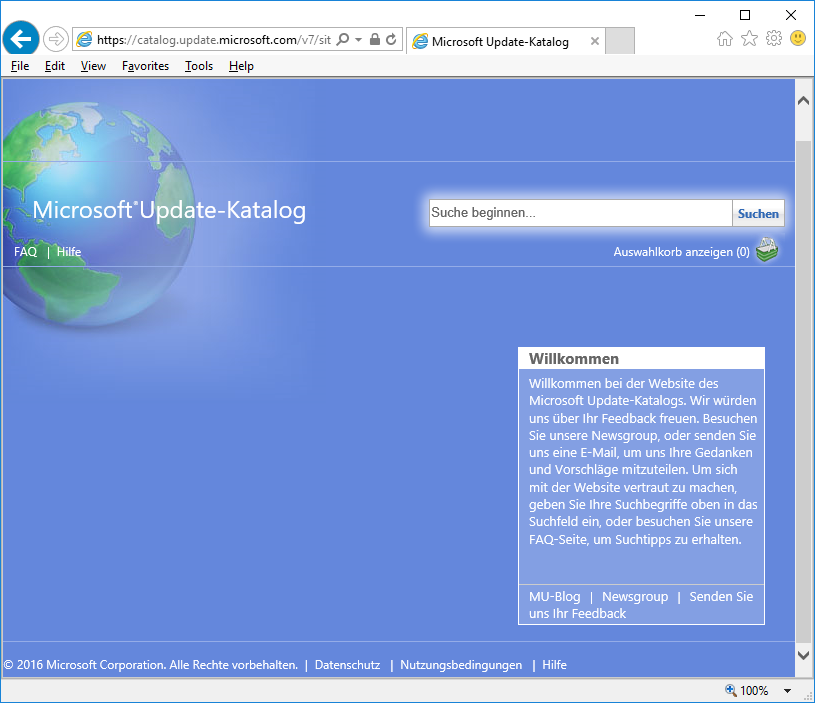Viewport: 815px width, 703px height.
Task: Click the Willkommen heading
Action: [x=574, y=359]
